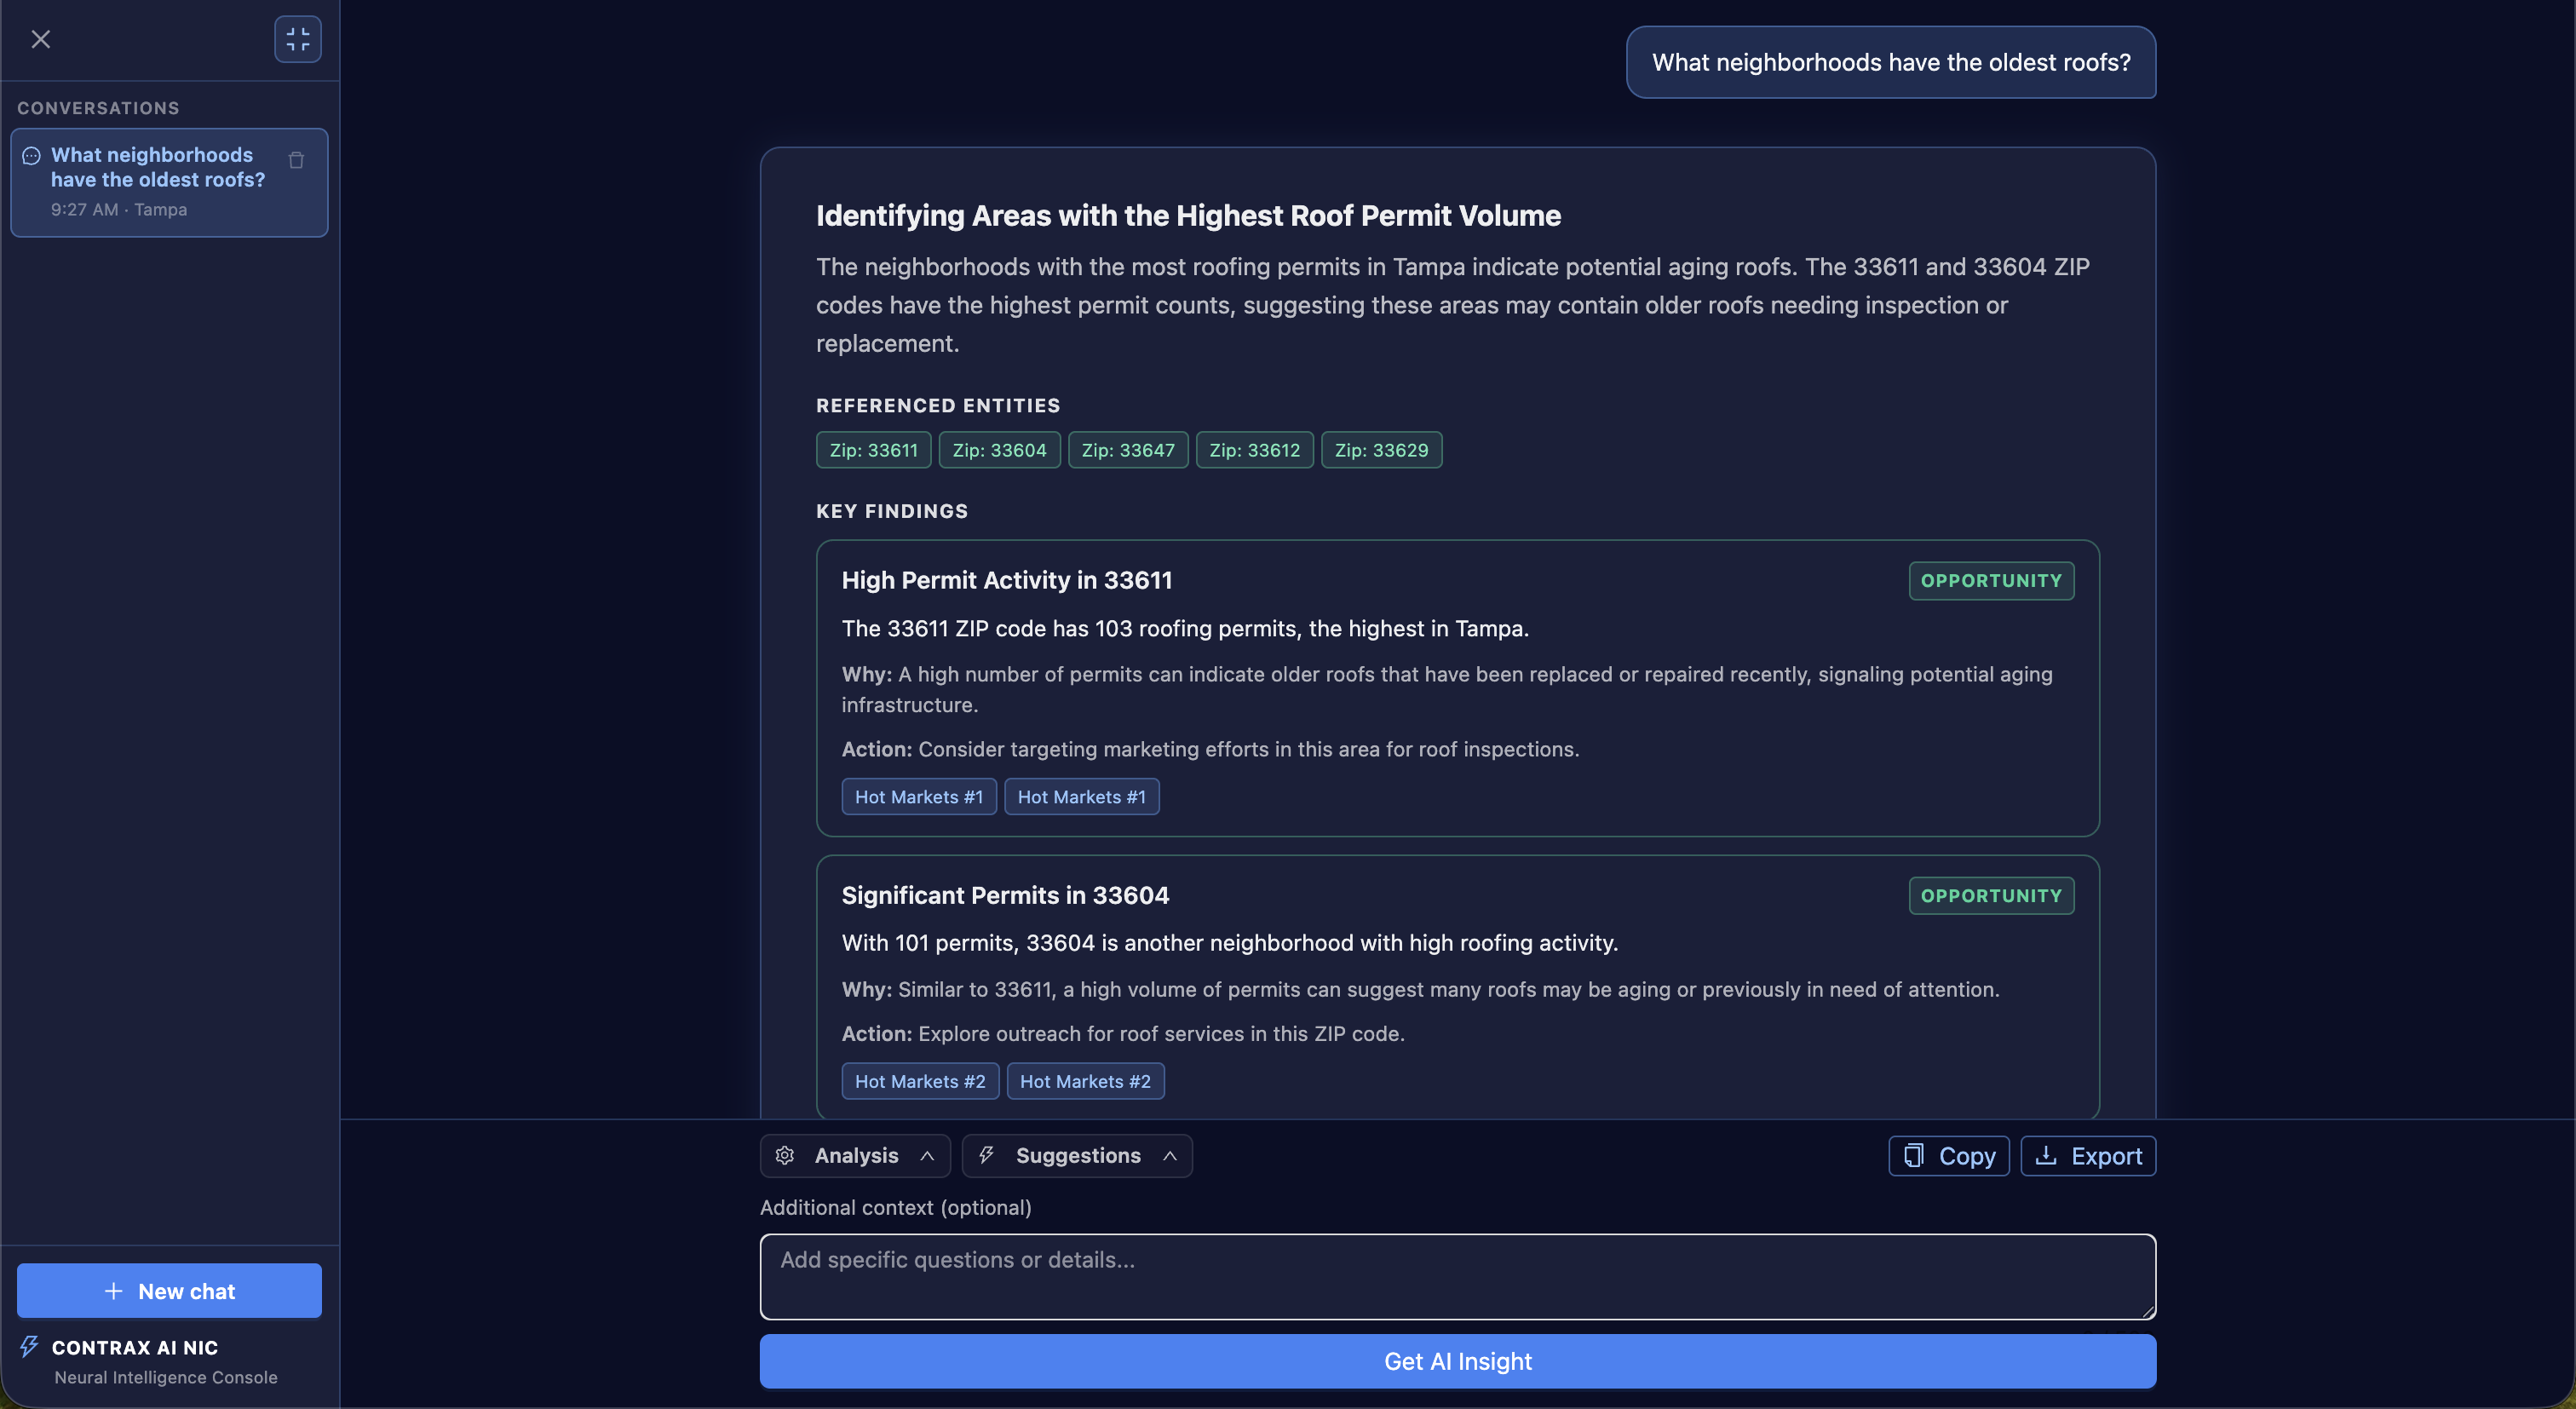Collapse the Suggestions chevron

tap(1169, 1155)
